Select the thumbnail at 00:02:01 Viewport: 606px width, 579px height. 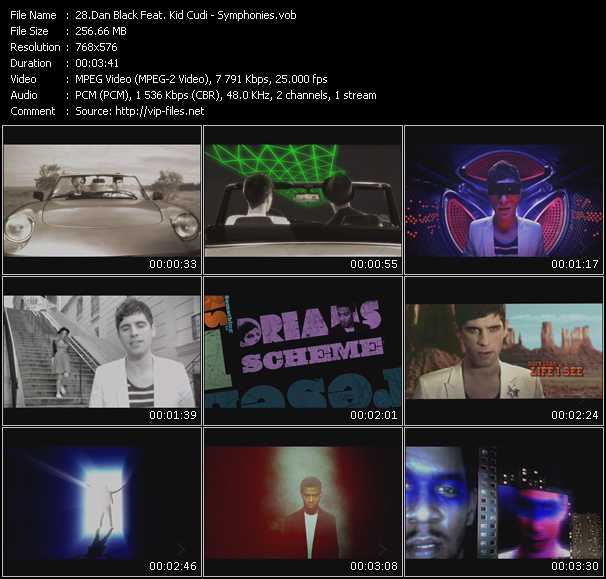point(303,351)
